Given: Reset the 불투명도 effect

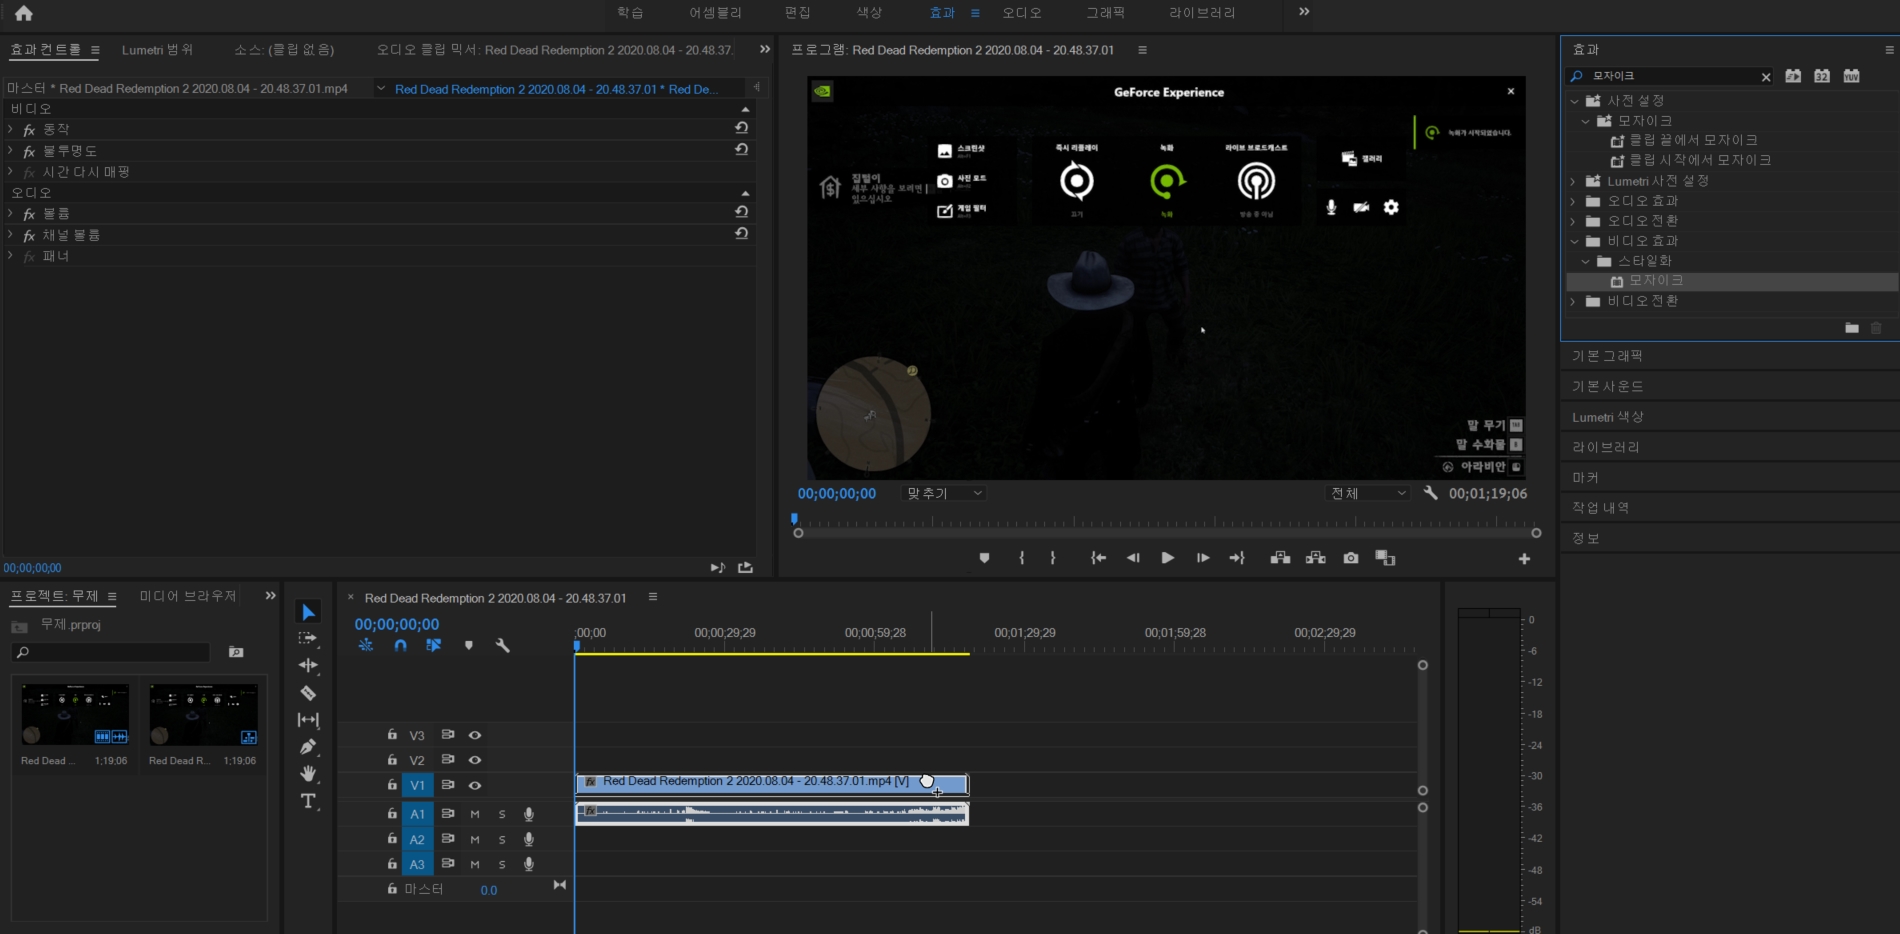Looking at the screenshot, I should pos(741,149).
